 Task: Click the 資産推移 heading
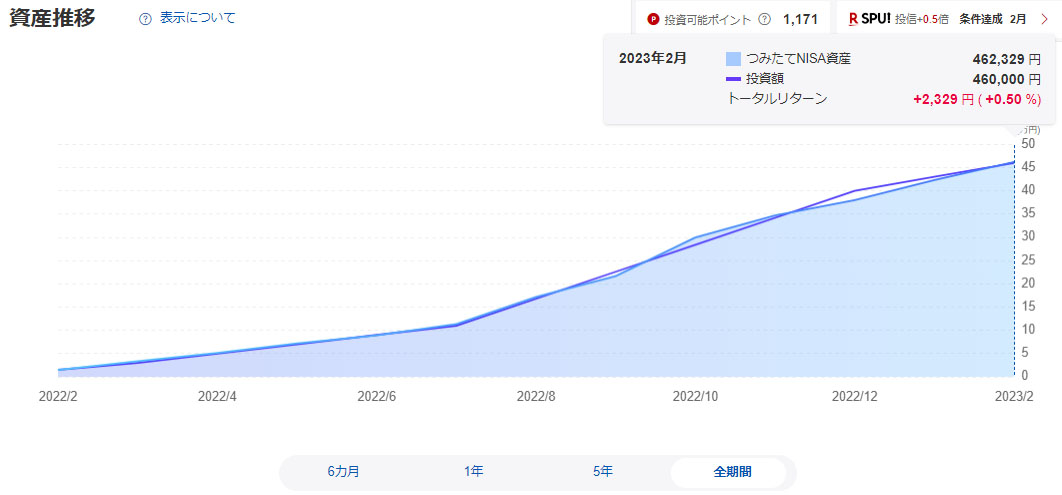pyautogui.click(x=52, y=18)
